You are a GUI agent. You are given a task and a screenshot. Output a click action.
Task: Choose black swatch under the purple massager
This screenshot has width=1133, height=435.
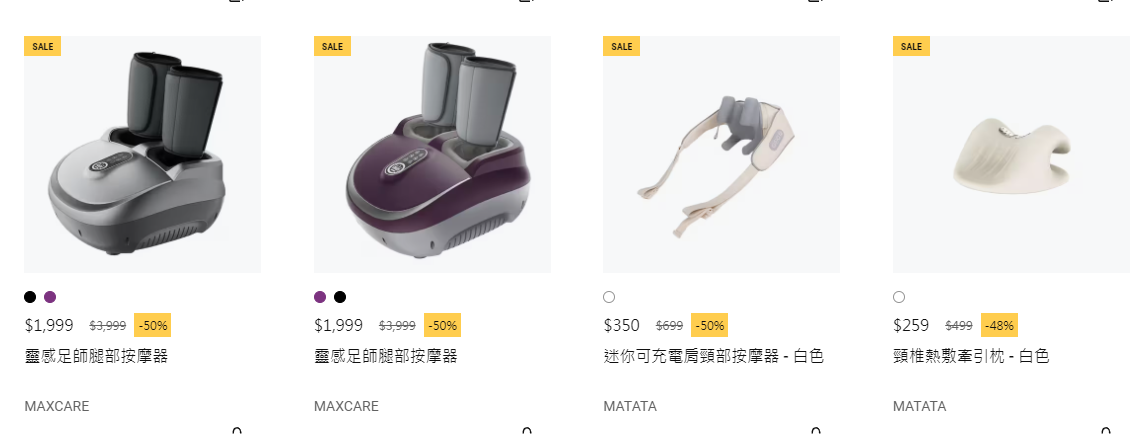[x=340, y=297]
